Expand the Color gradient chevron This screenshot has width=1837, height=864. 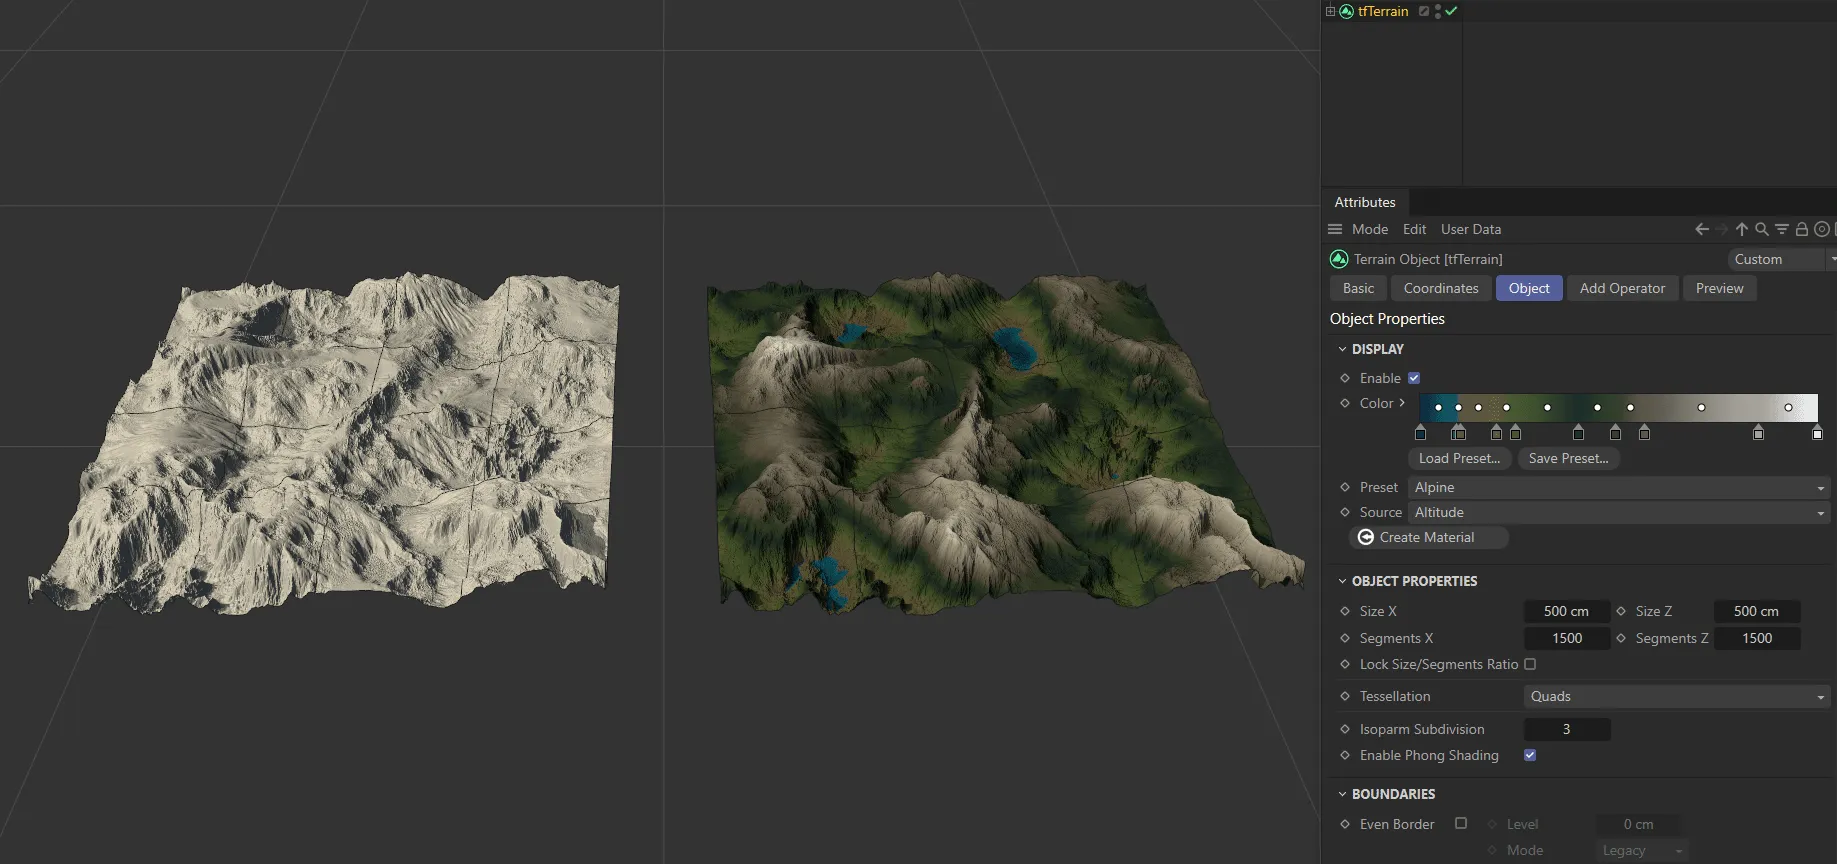[1402, 403]
